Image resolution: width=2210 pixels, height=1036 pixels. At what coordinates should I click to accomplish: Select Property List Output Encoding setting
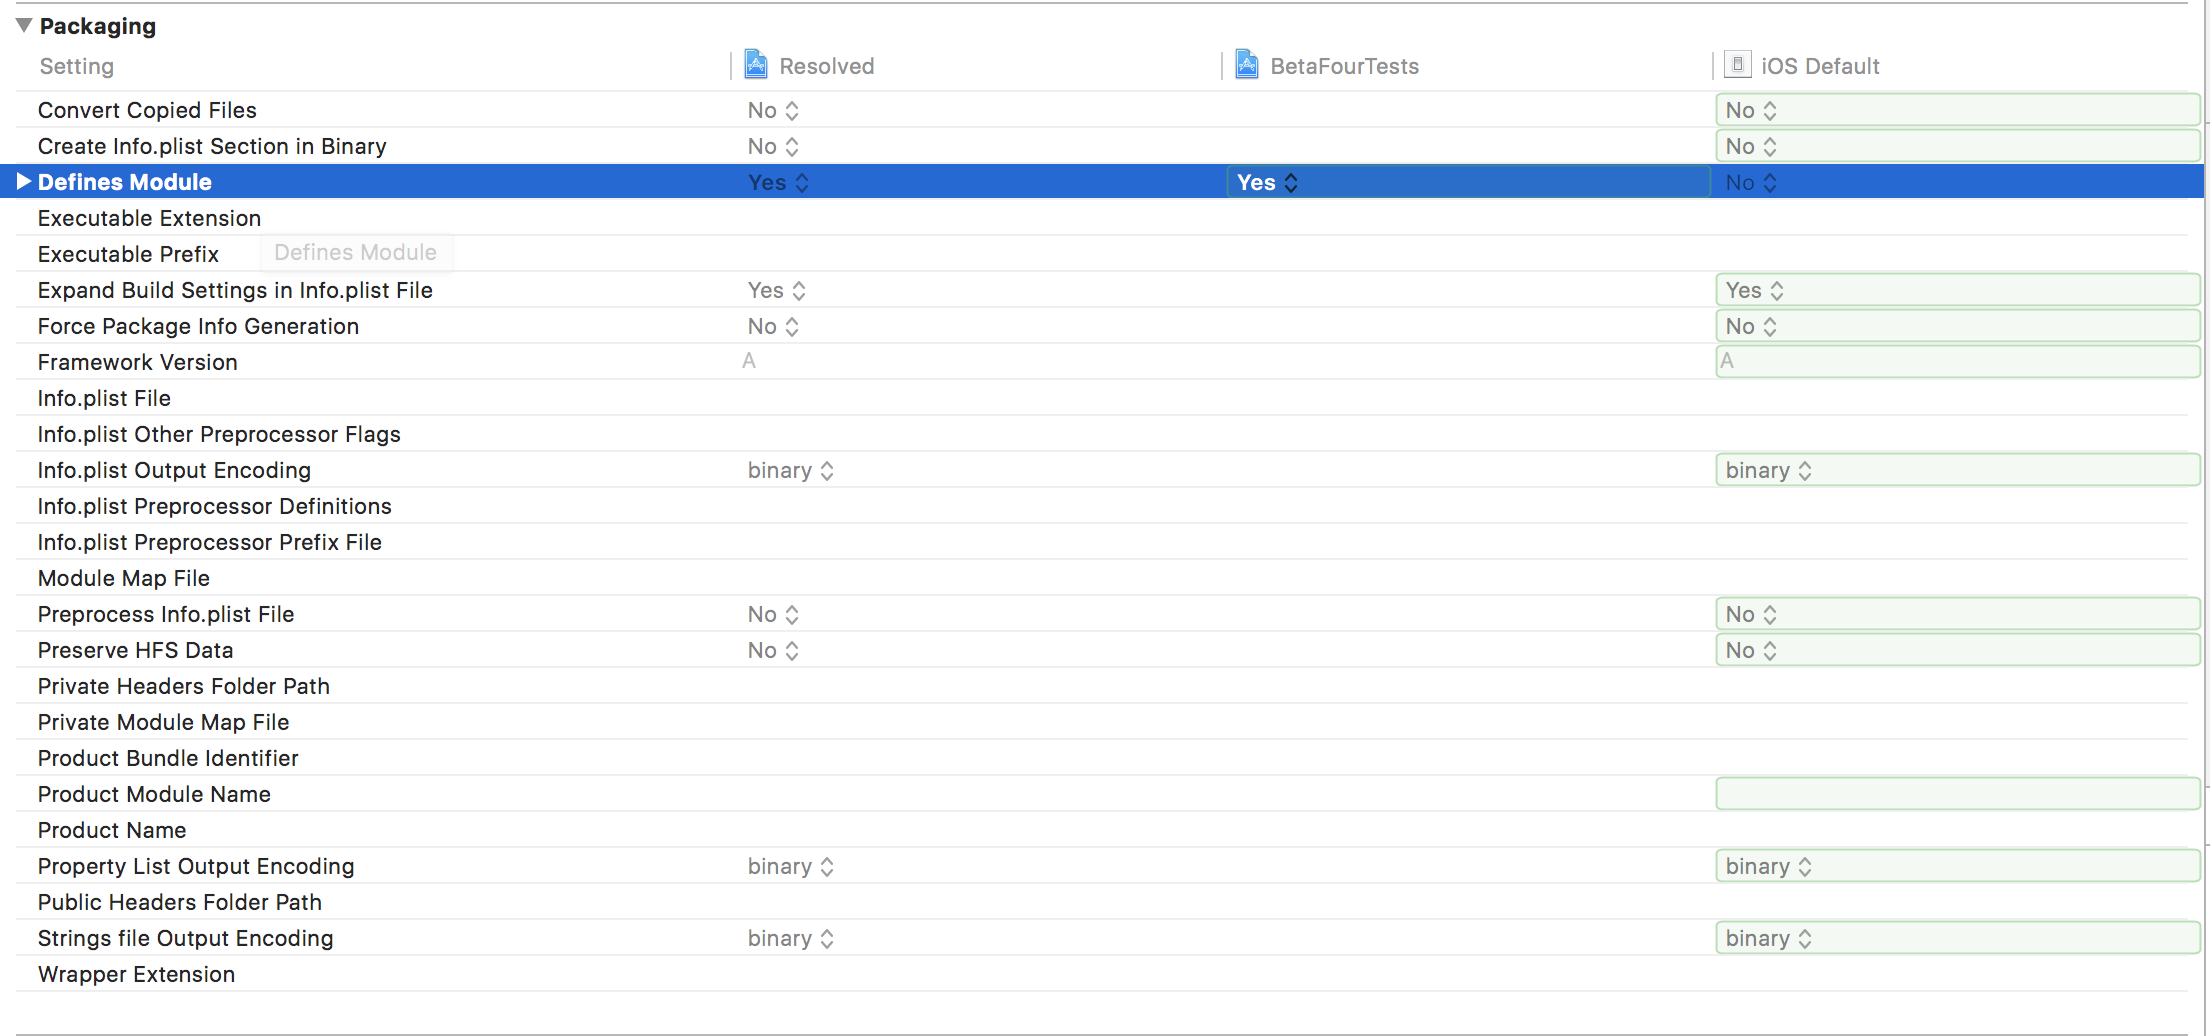click(x=196, y=866)
